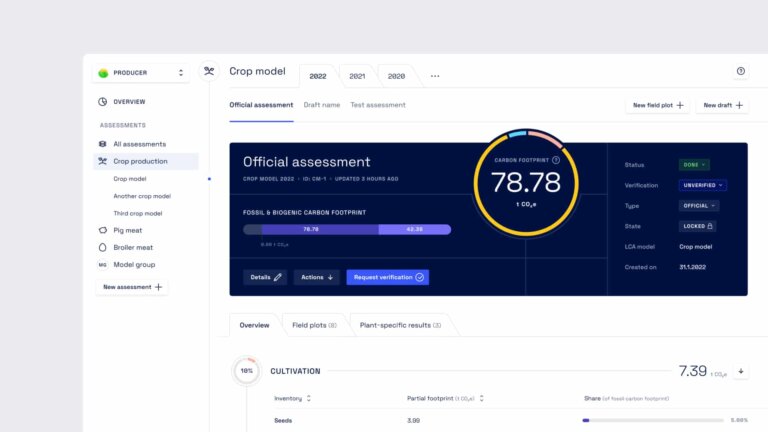Image resolution: width=768 pixels, height=432 pixels.
Task: Open the Field plots tab
Action: [314, 325]
